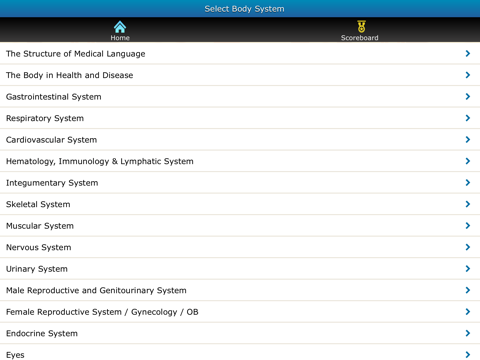Click the Gastrointestinal System chevron arrow
The width and height of the screenshot is (480, 360).
click(x=468, y=96)
